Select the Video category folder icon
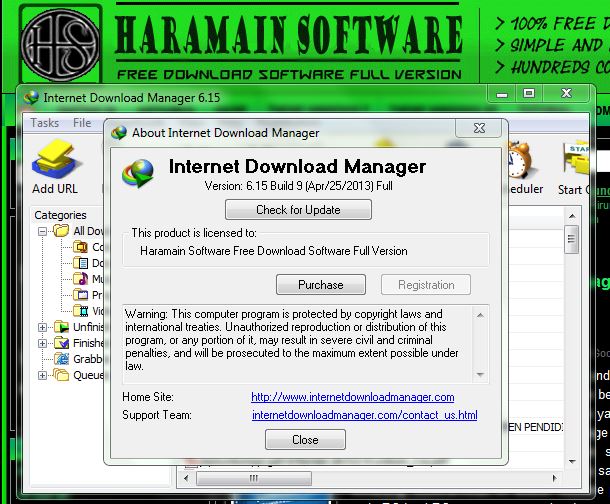 81,311
